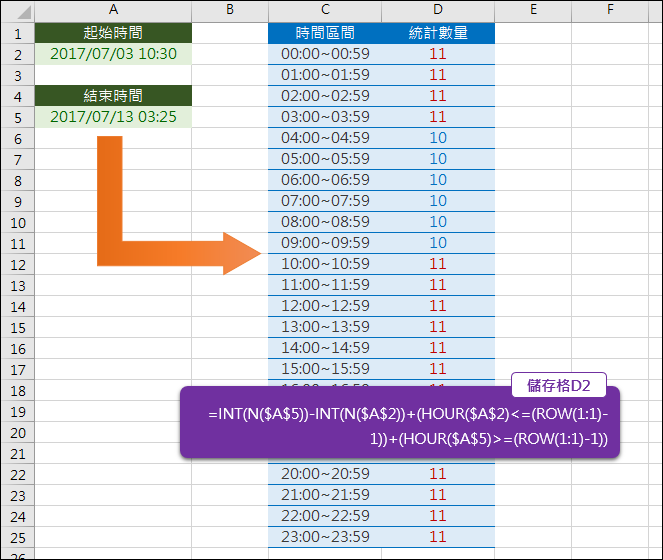Click count 10 beside 09:00~09:59
This screenshot has height=560, width=663.
(438, 243)
